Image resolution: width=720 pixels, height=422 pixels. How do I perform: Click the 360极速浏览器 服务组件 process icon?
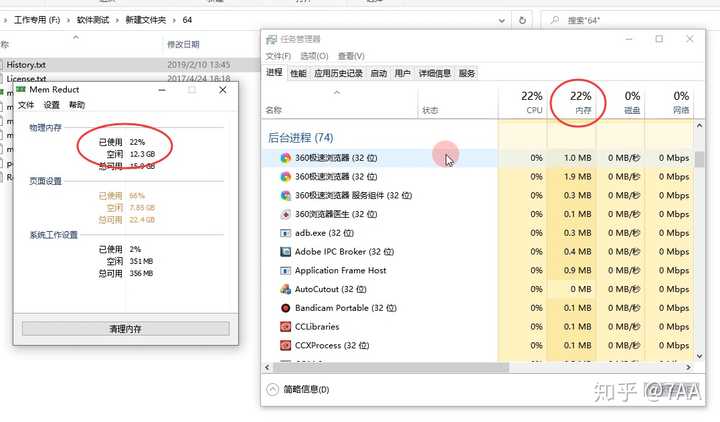point(286,196)
